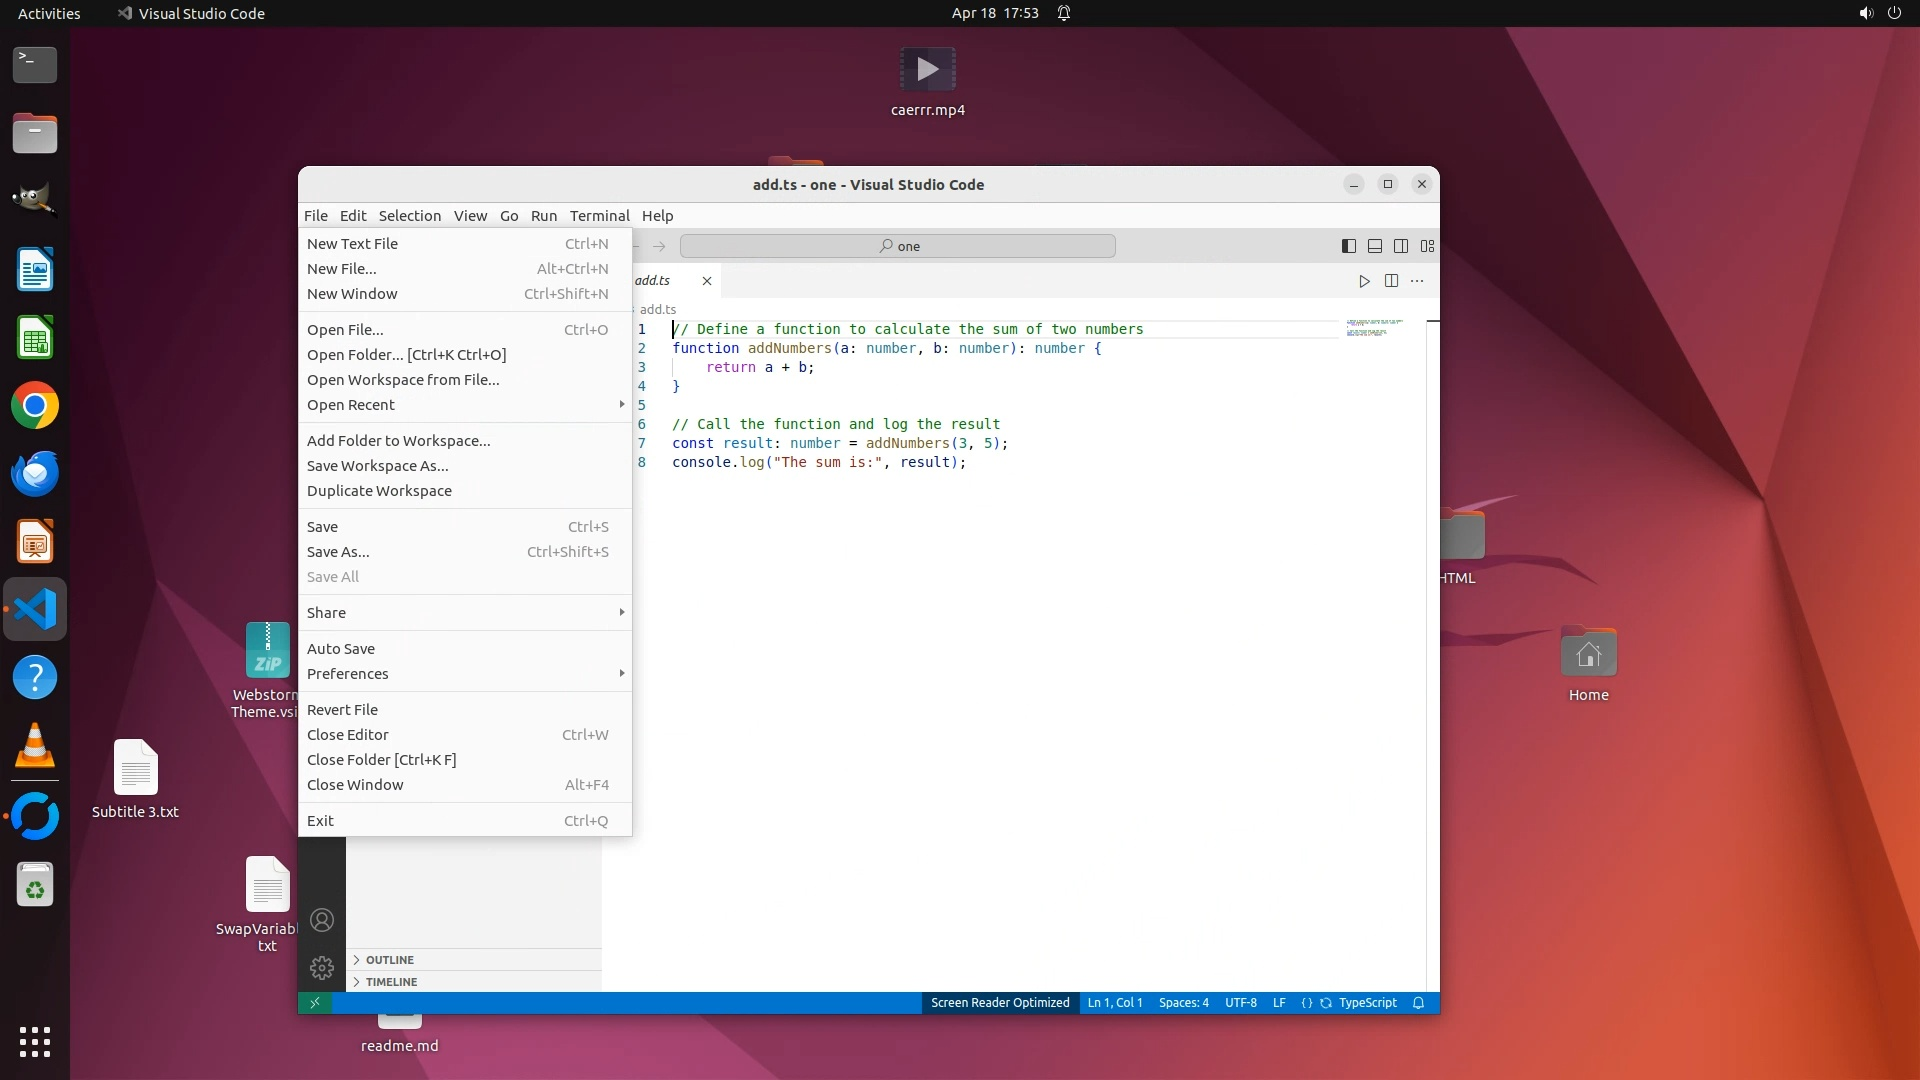Open the Accounts profile icon
Viewport: 1920px width, 1080px height.
click(322, 920)
